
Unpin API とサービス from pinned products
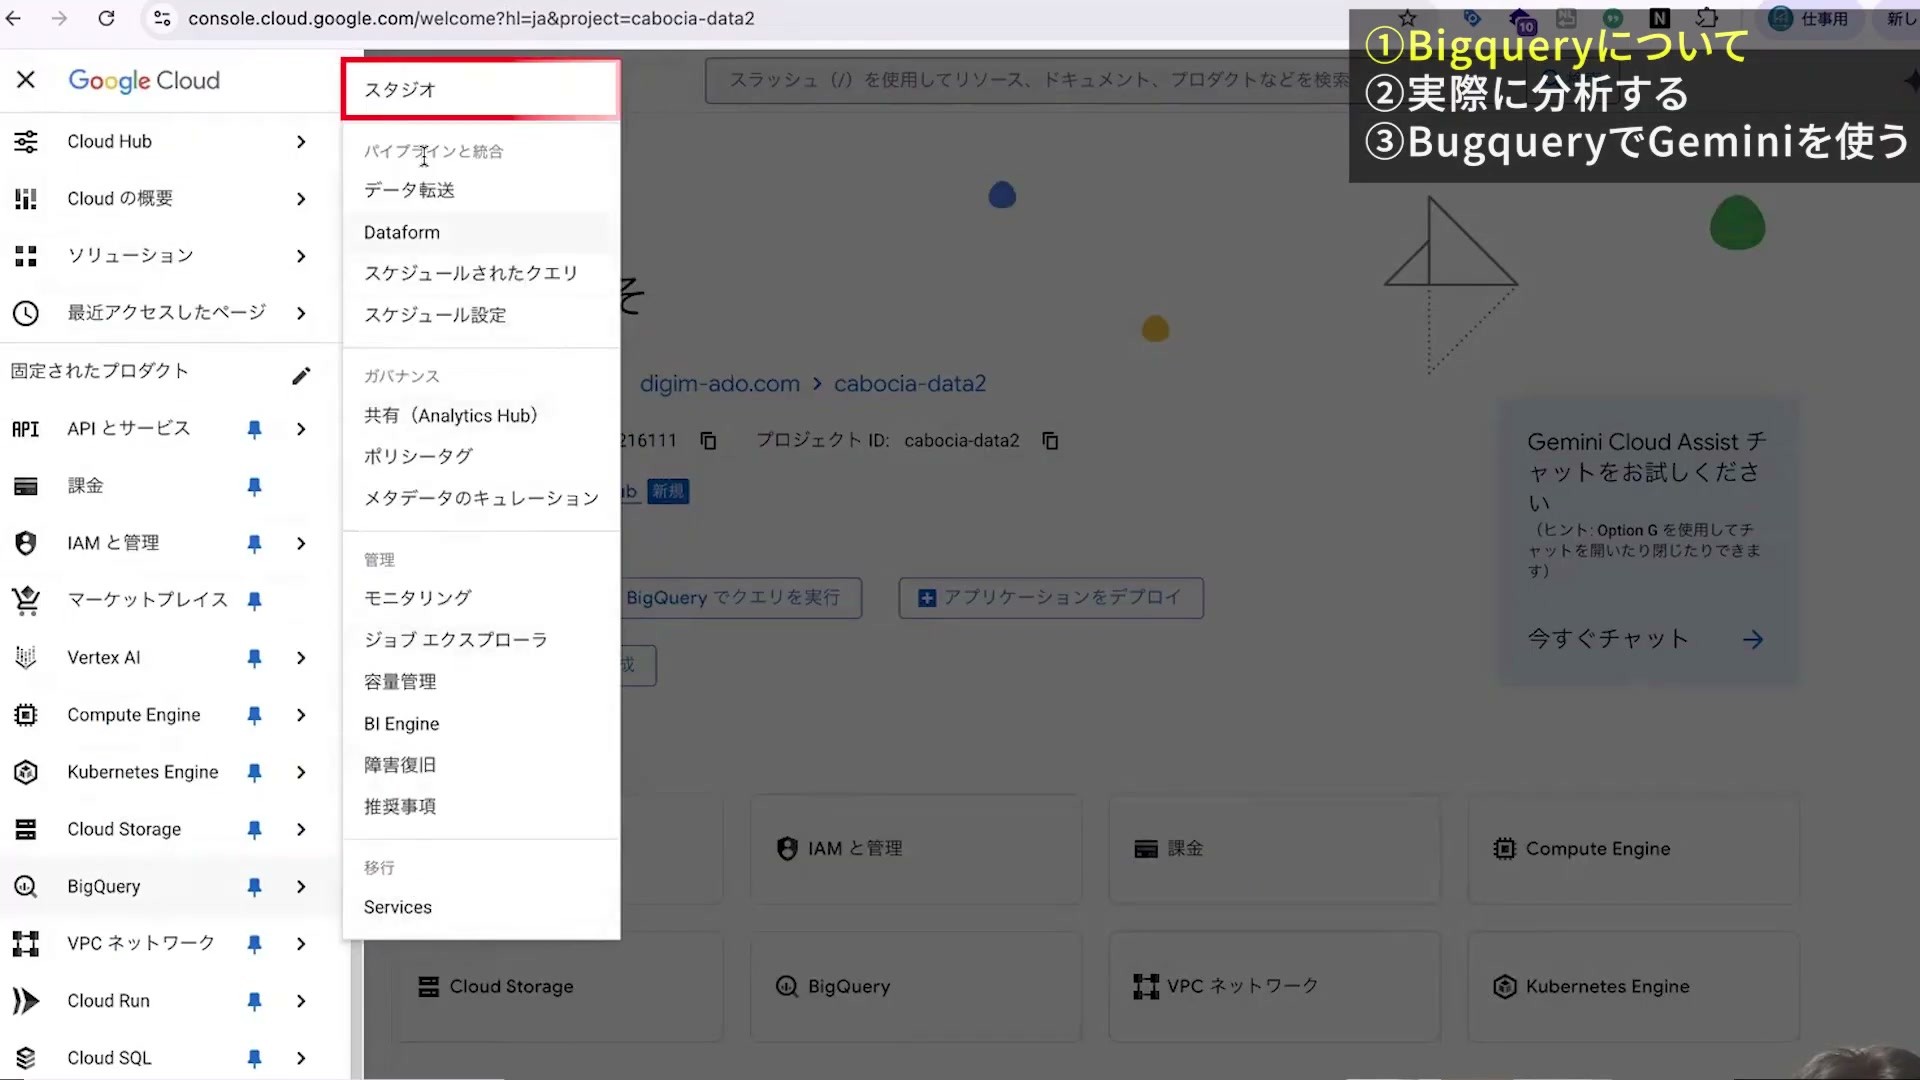click(254, 429)
